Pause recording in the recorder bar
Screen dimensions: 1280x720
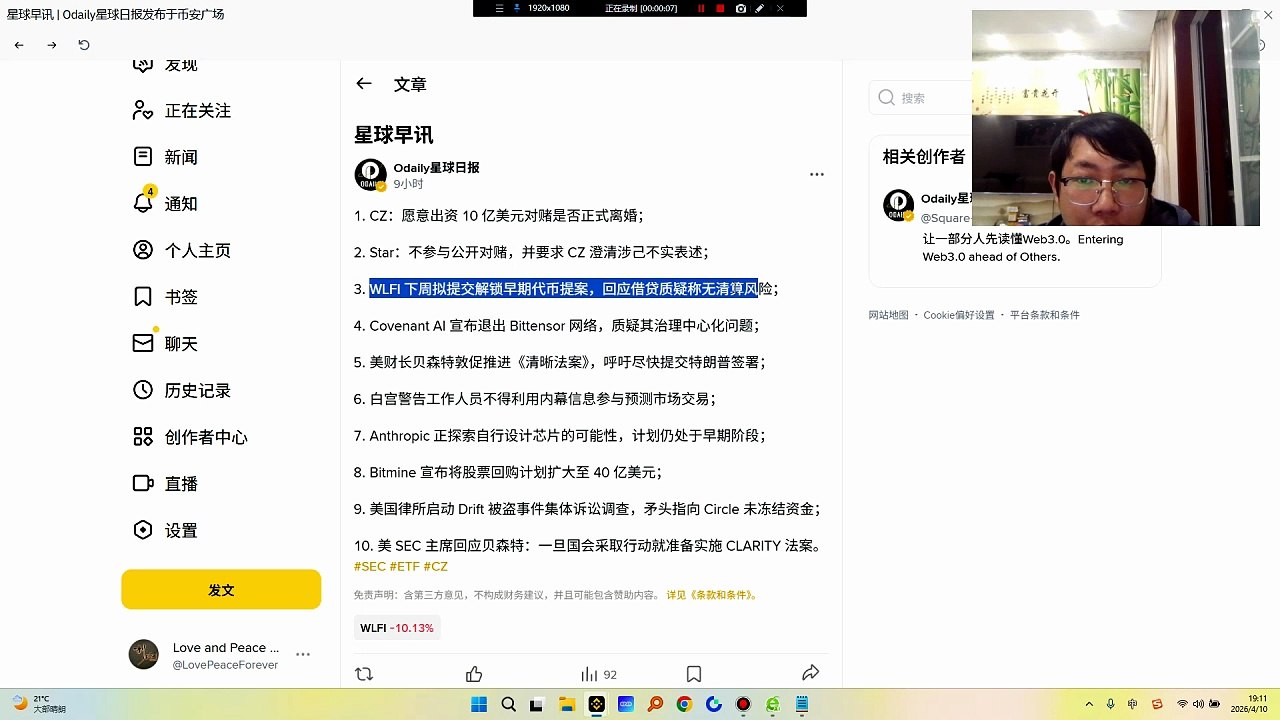(700, 8)
